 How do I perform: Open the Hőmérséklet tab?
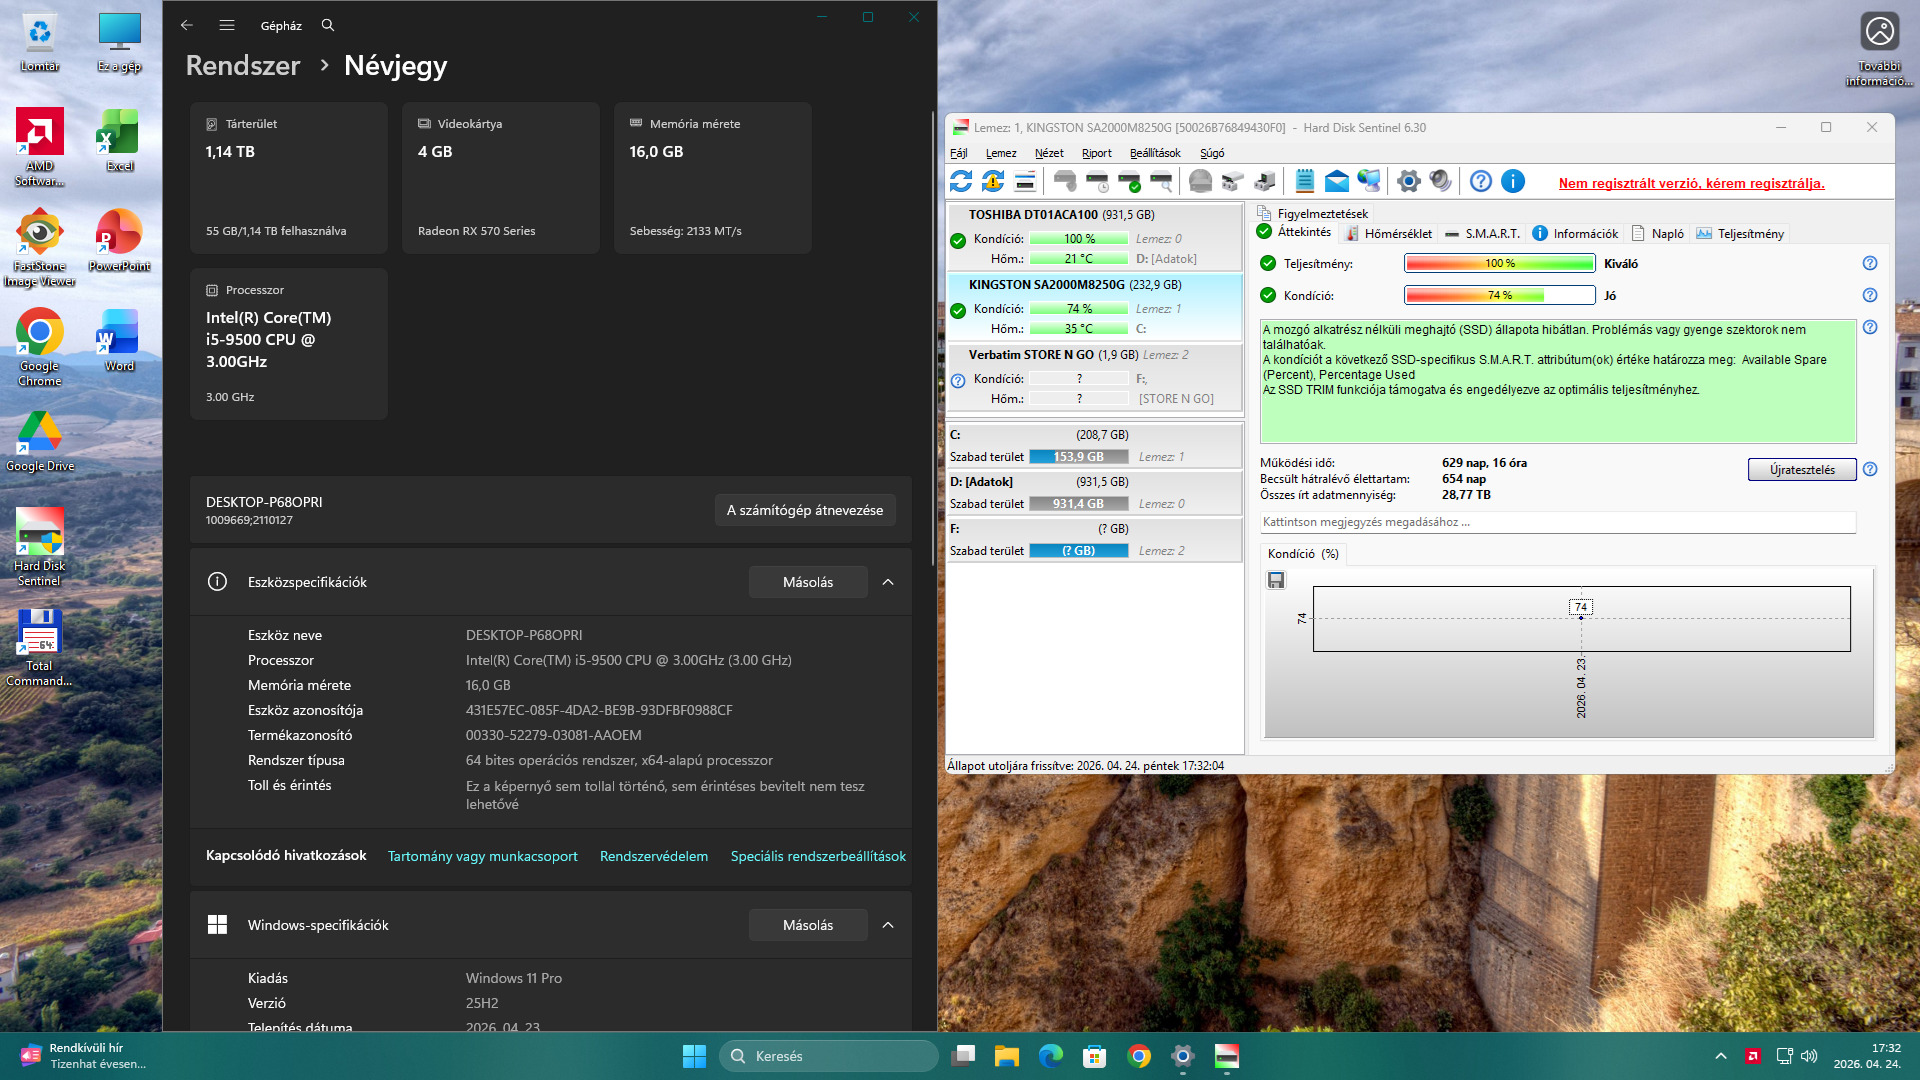[1388, 234]
